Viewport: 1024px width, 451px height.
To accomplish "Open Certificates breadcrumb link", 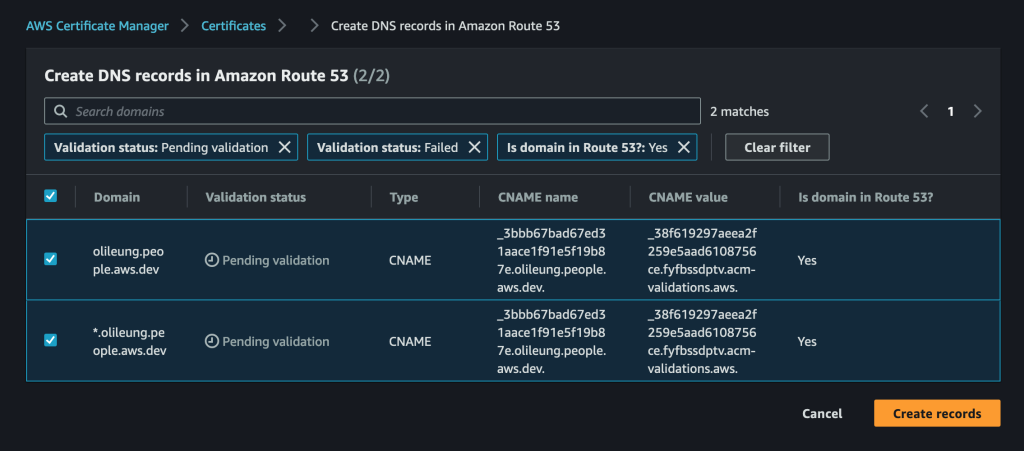I will [x=233, y=26].
